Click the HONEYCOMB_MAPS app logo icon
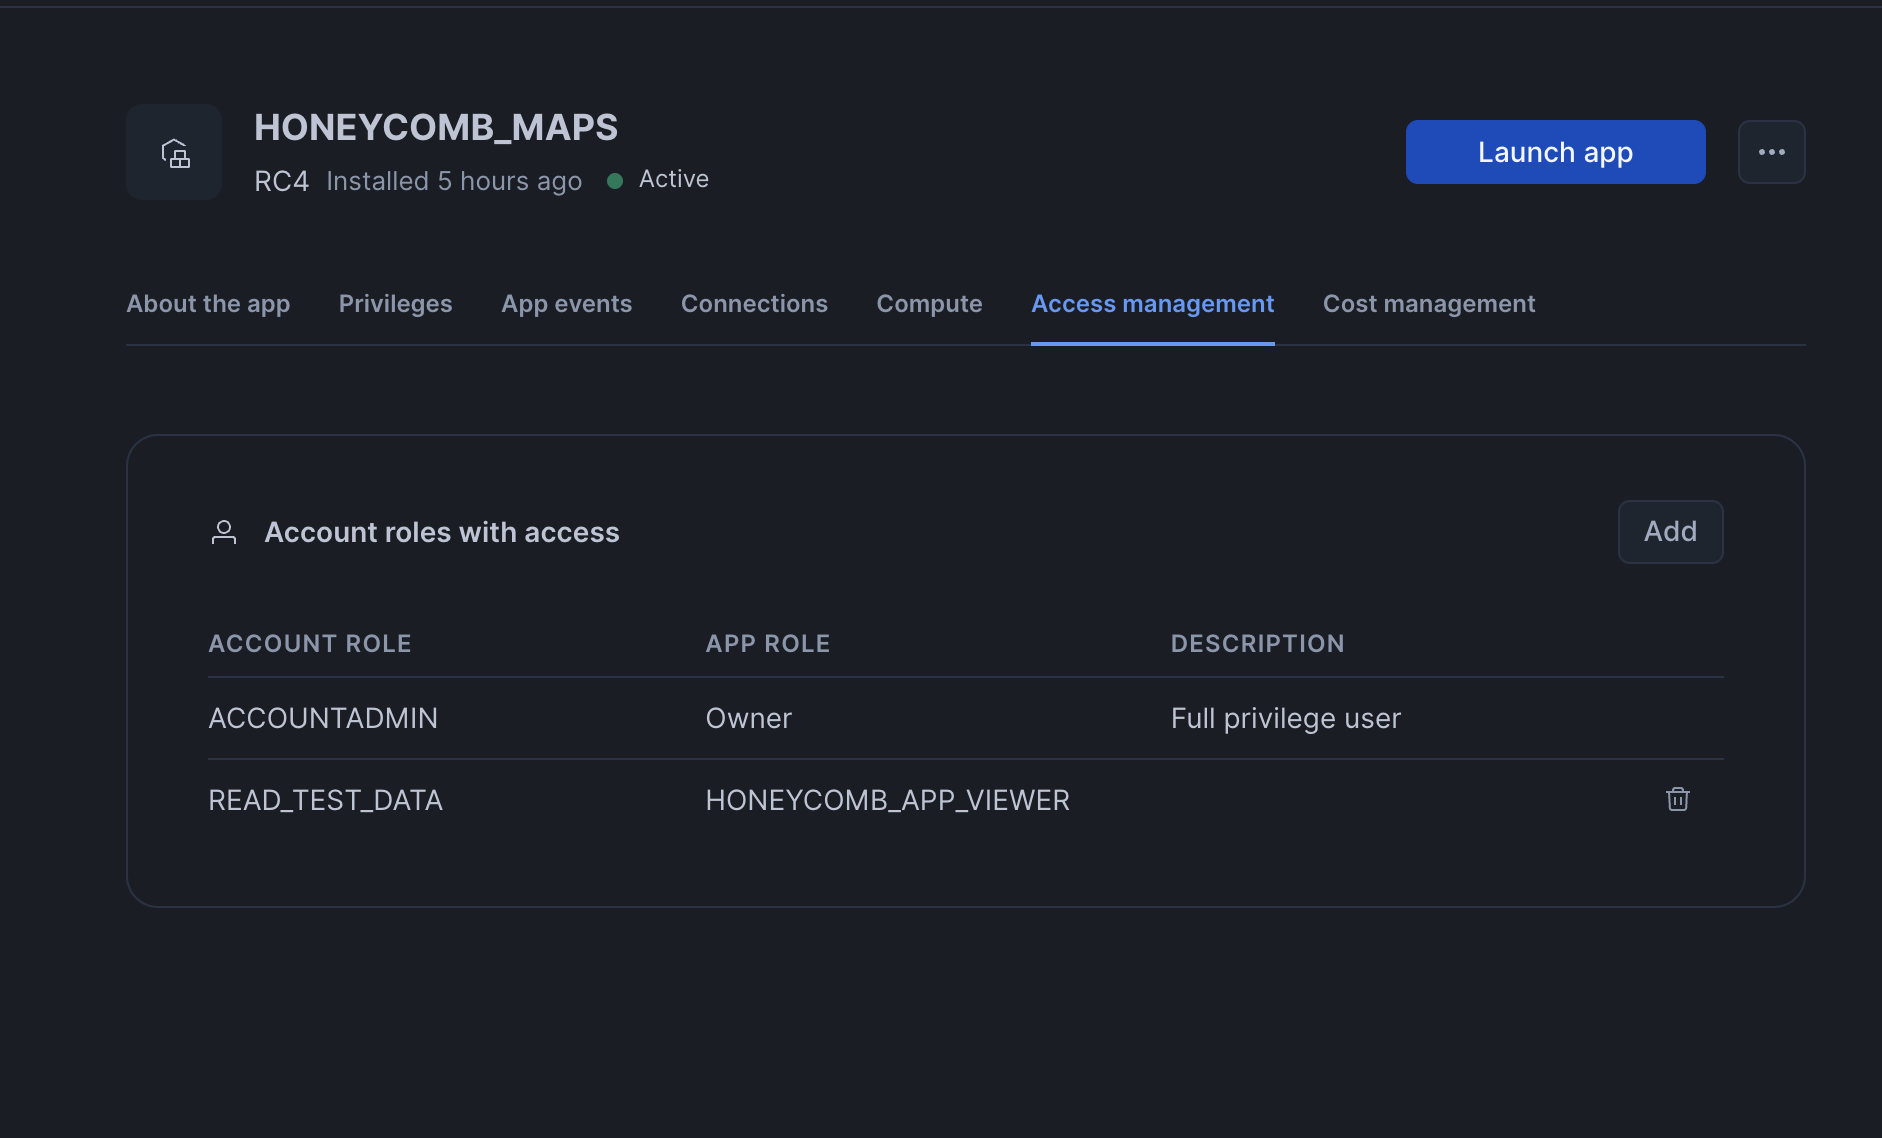1882x1138 pixels. tap(174, 152)
